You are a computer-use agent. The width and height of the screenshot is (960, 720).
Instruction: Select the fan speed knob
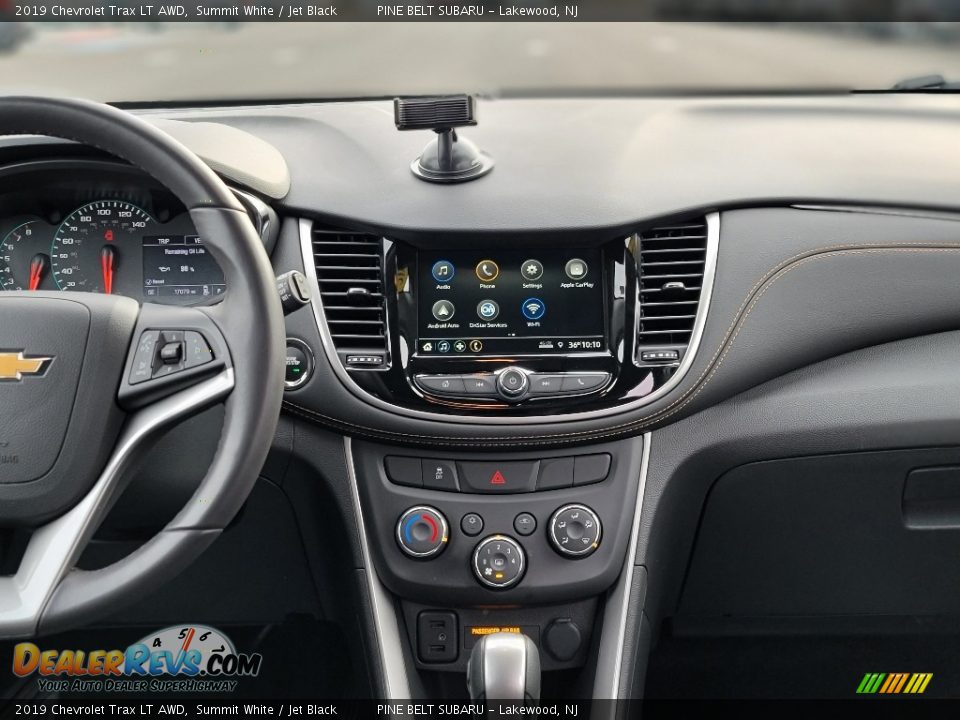[498, 561]
